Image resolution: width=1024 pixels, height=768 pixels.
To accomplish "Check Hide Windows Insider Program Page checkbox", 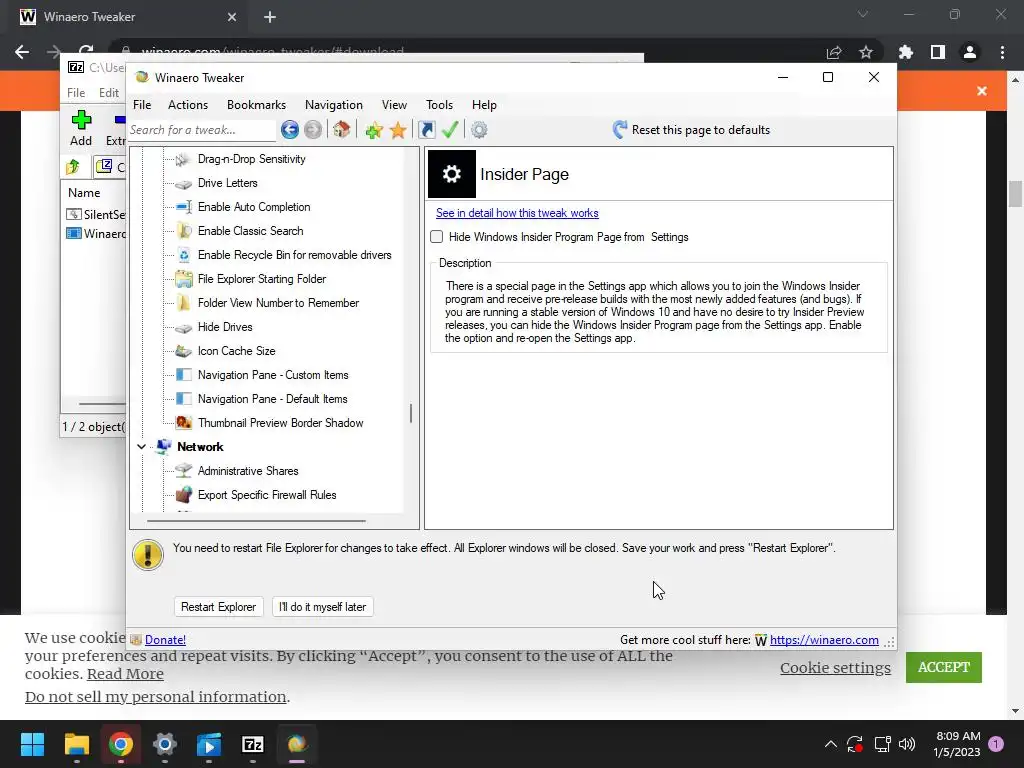I will coord(437,237).
